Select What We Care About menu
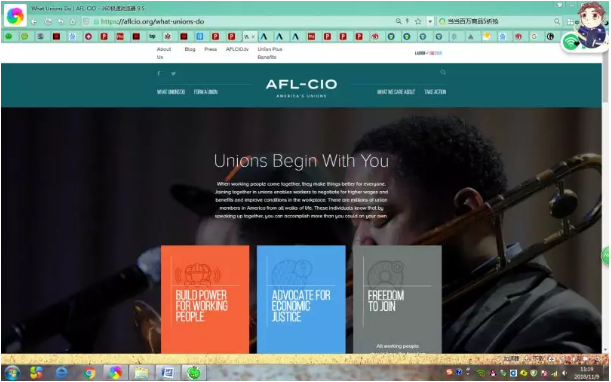611x382 pixels. 396,92
